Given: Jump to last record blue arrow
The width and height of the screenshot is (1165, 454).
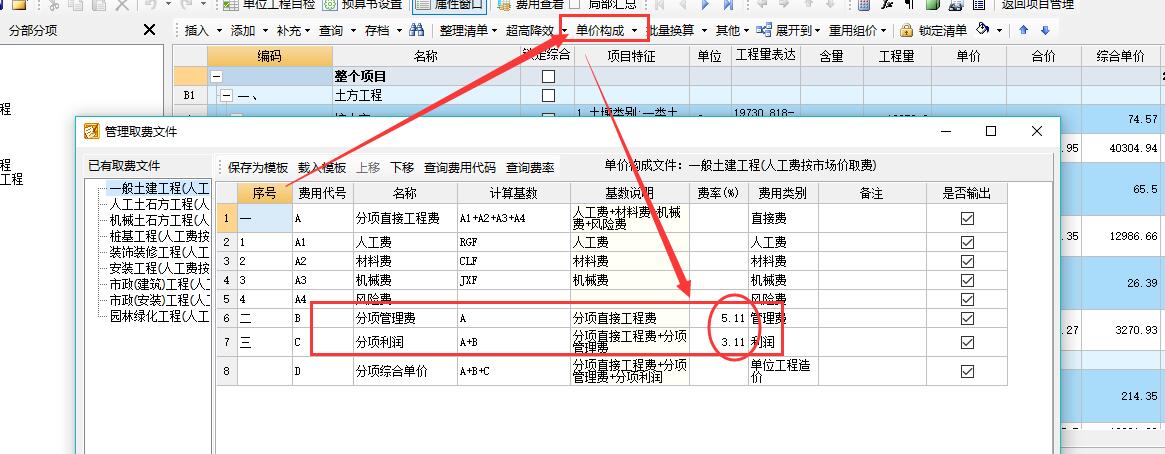Looking at the screenshot, I should pyautogui.click(x=728, y=4).
